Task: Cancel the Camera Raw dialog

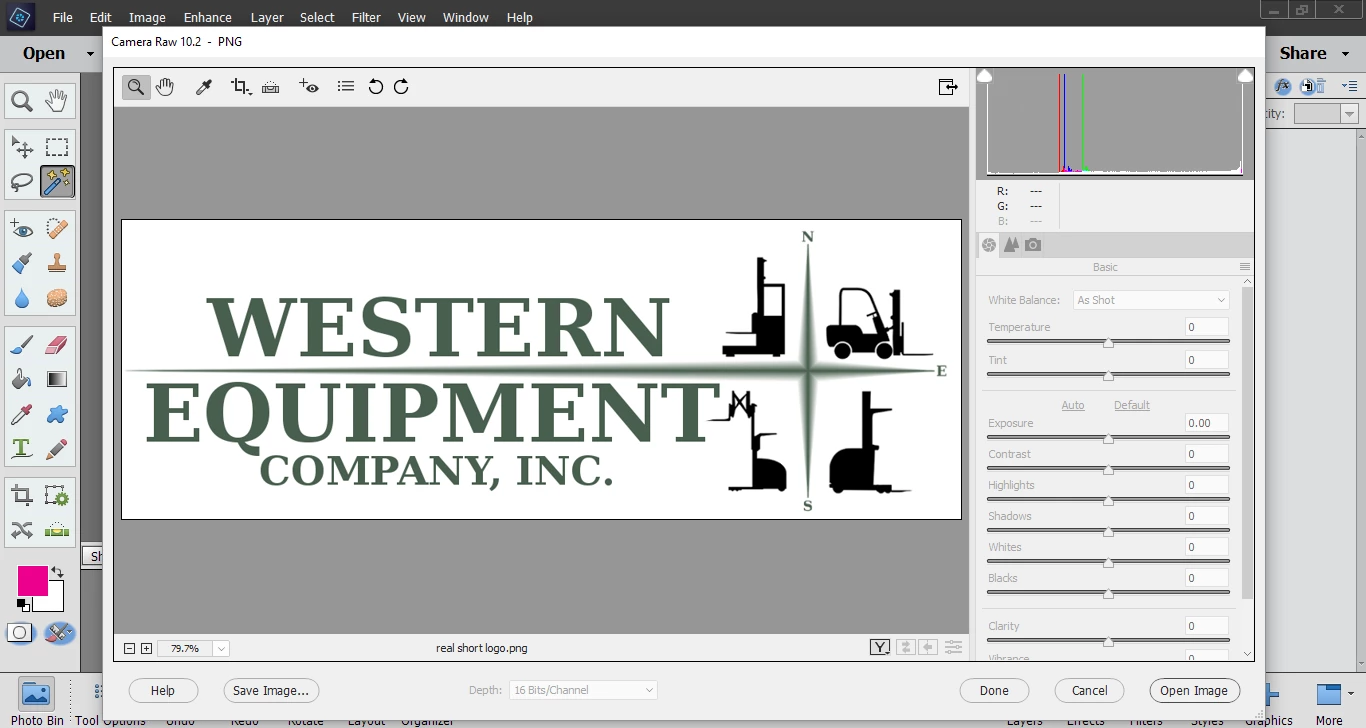Action: (x=1090, y=690)
